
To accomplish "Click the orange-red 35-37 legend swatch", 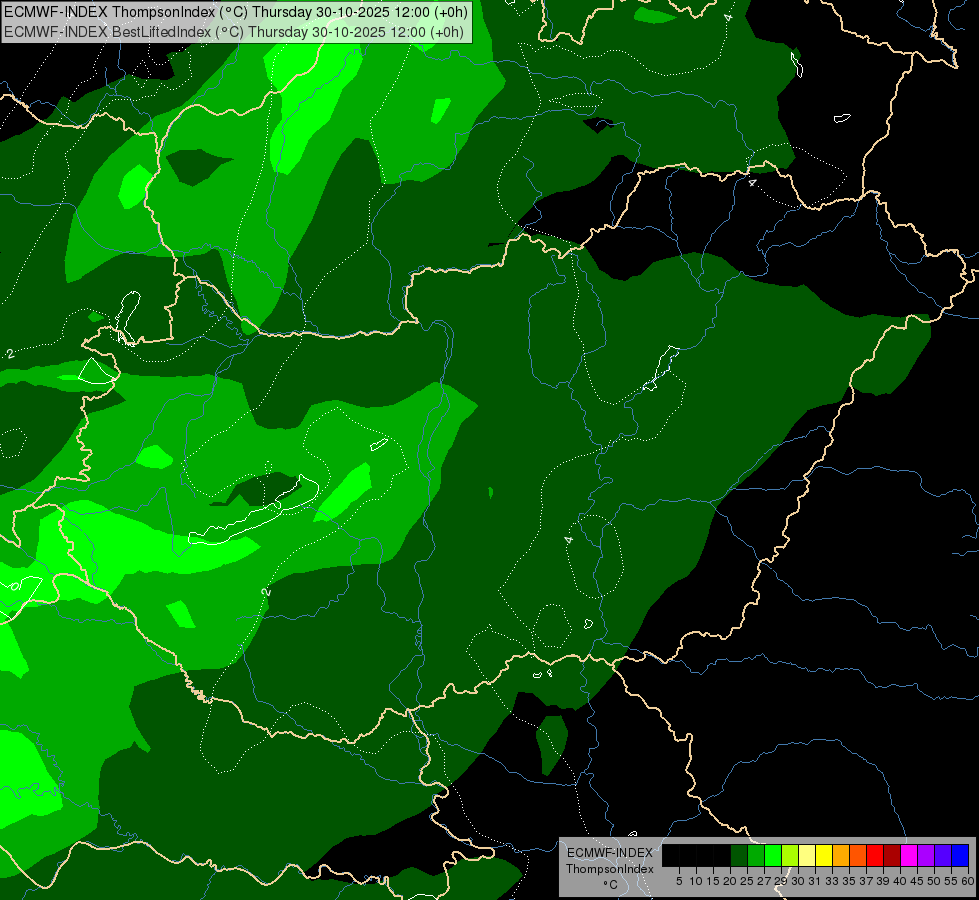I will 858,855.
